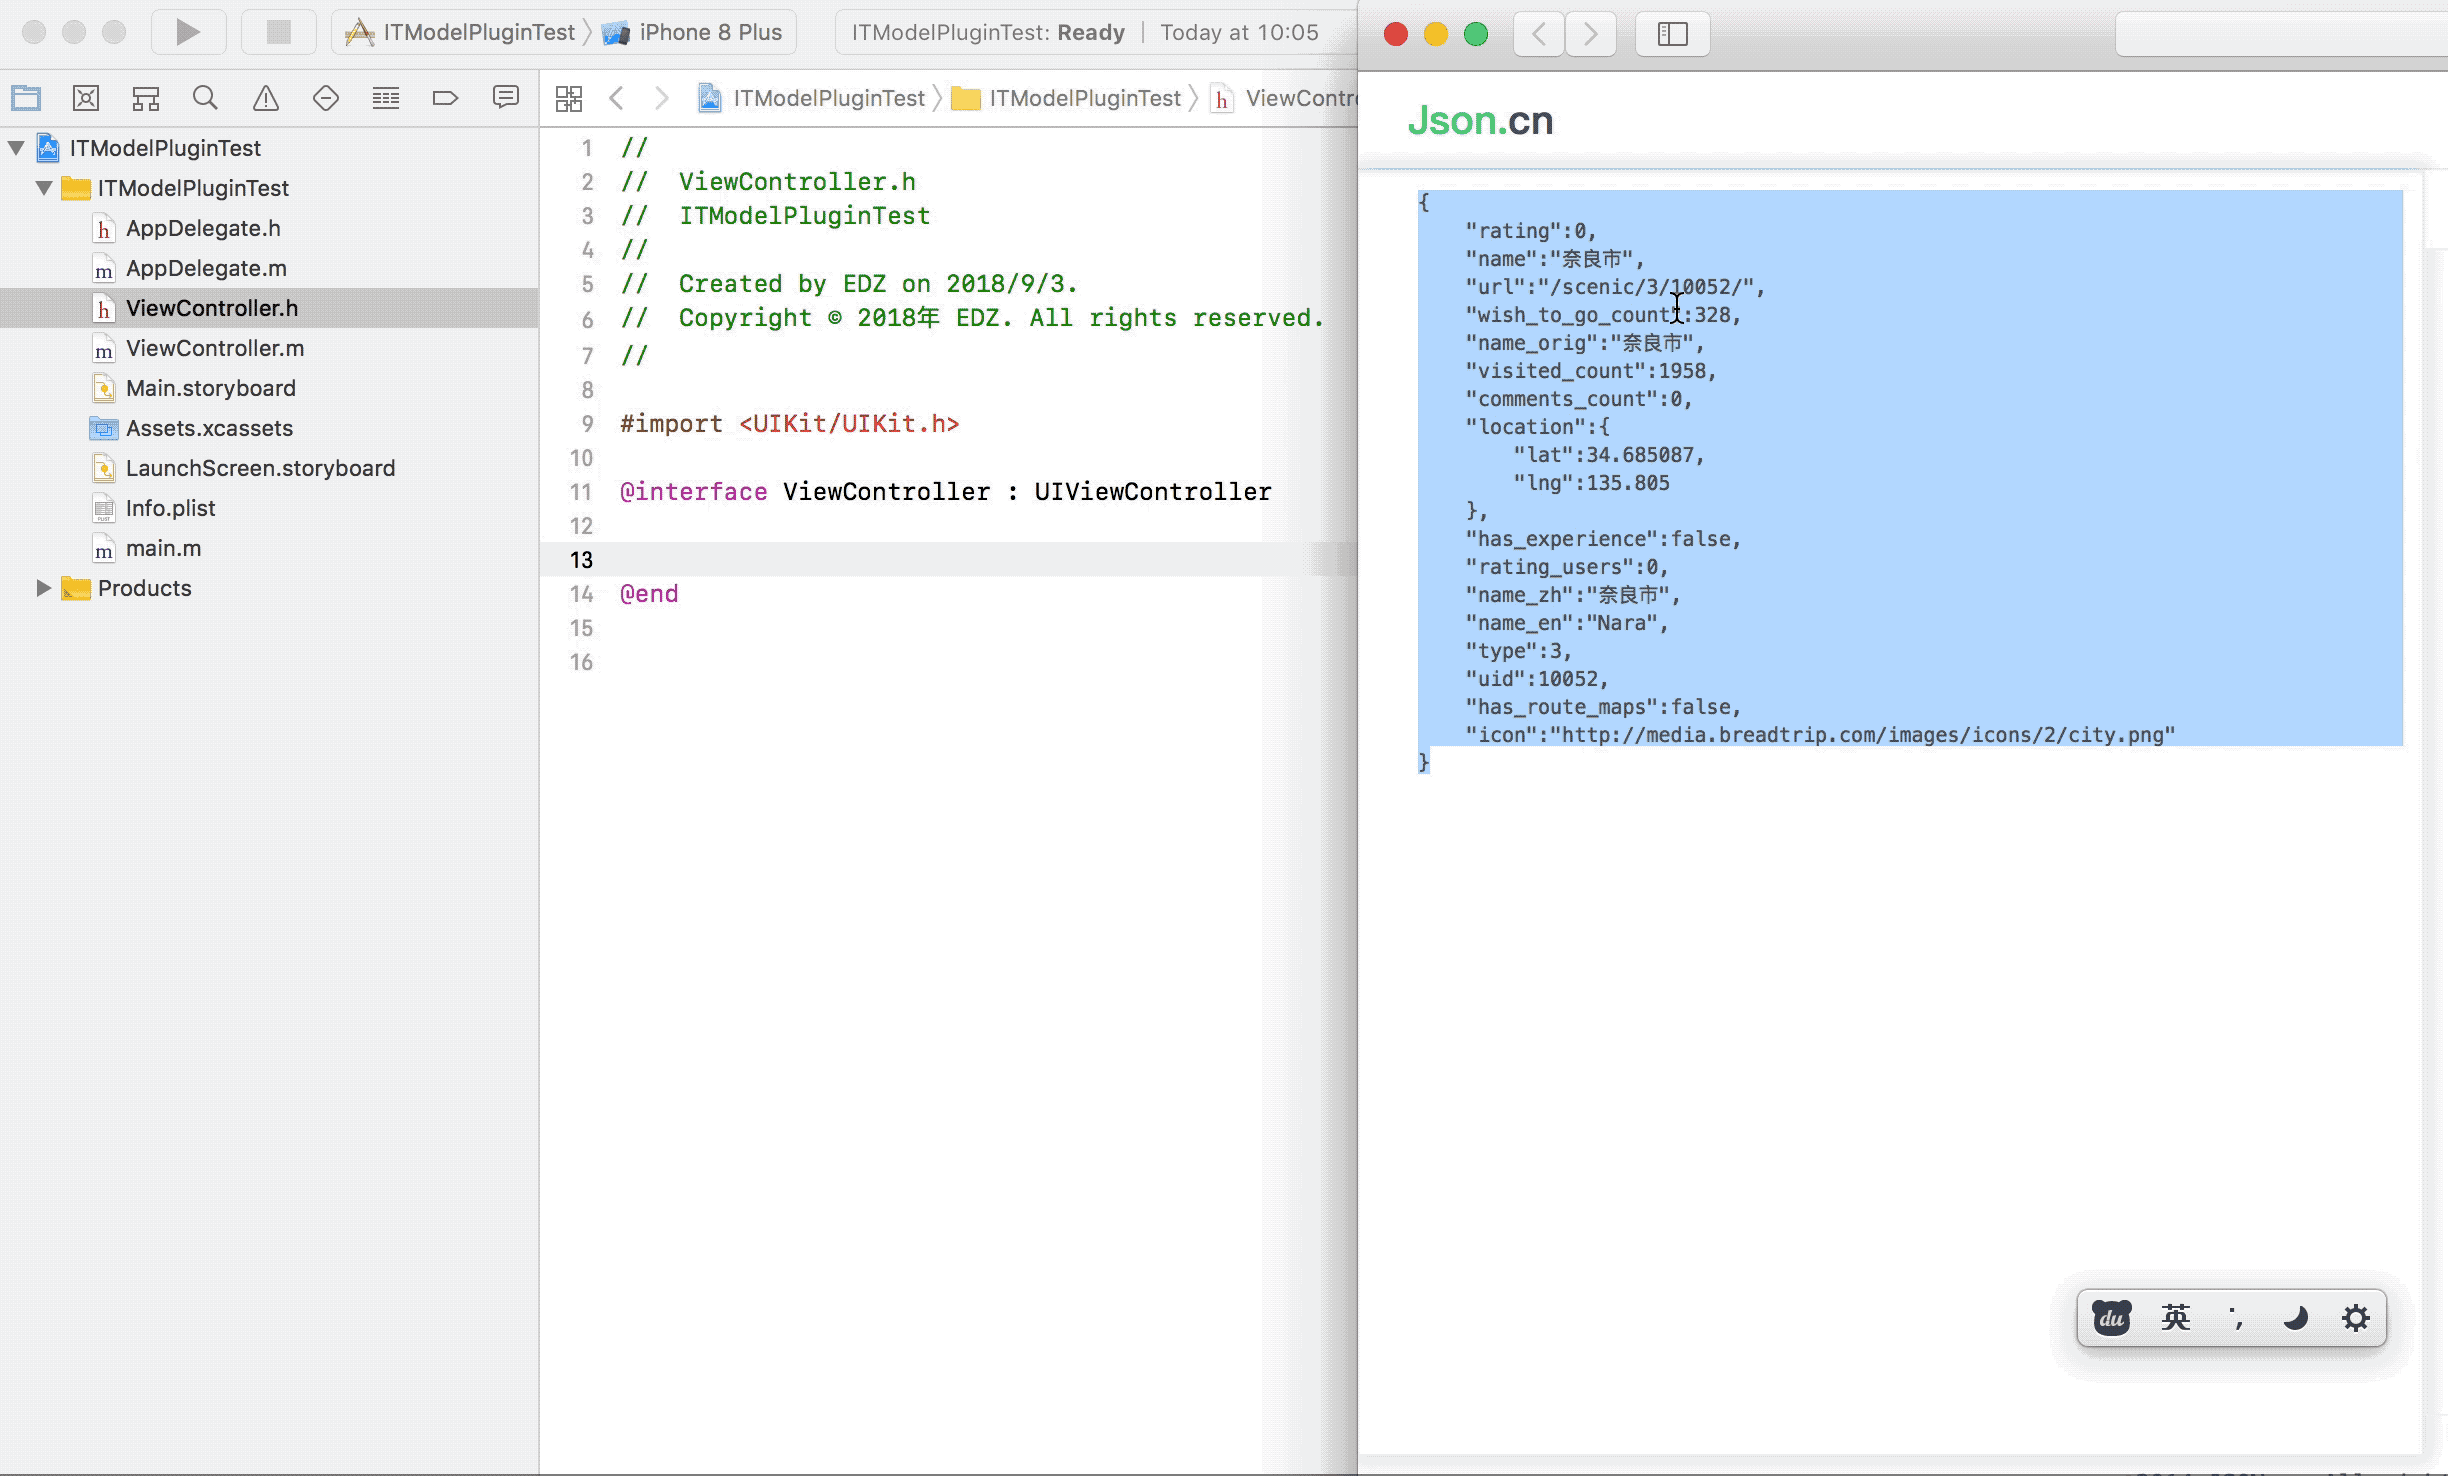Viewport: 2448px width, 1476px height.
Task: Click the Stop button in Xcode toolbar
Action: pyautogui.click(x=278, y=32)
